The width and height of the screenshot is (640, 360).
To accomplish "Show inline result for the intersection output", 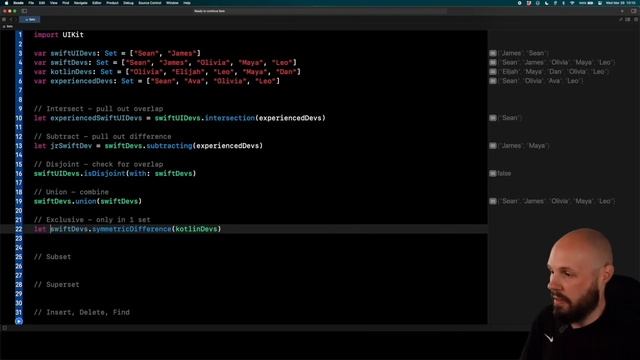I will (x=493, y=118).
